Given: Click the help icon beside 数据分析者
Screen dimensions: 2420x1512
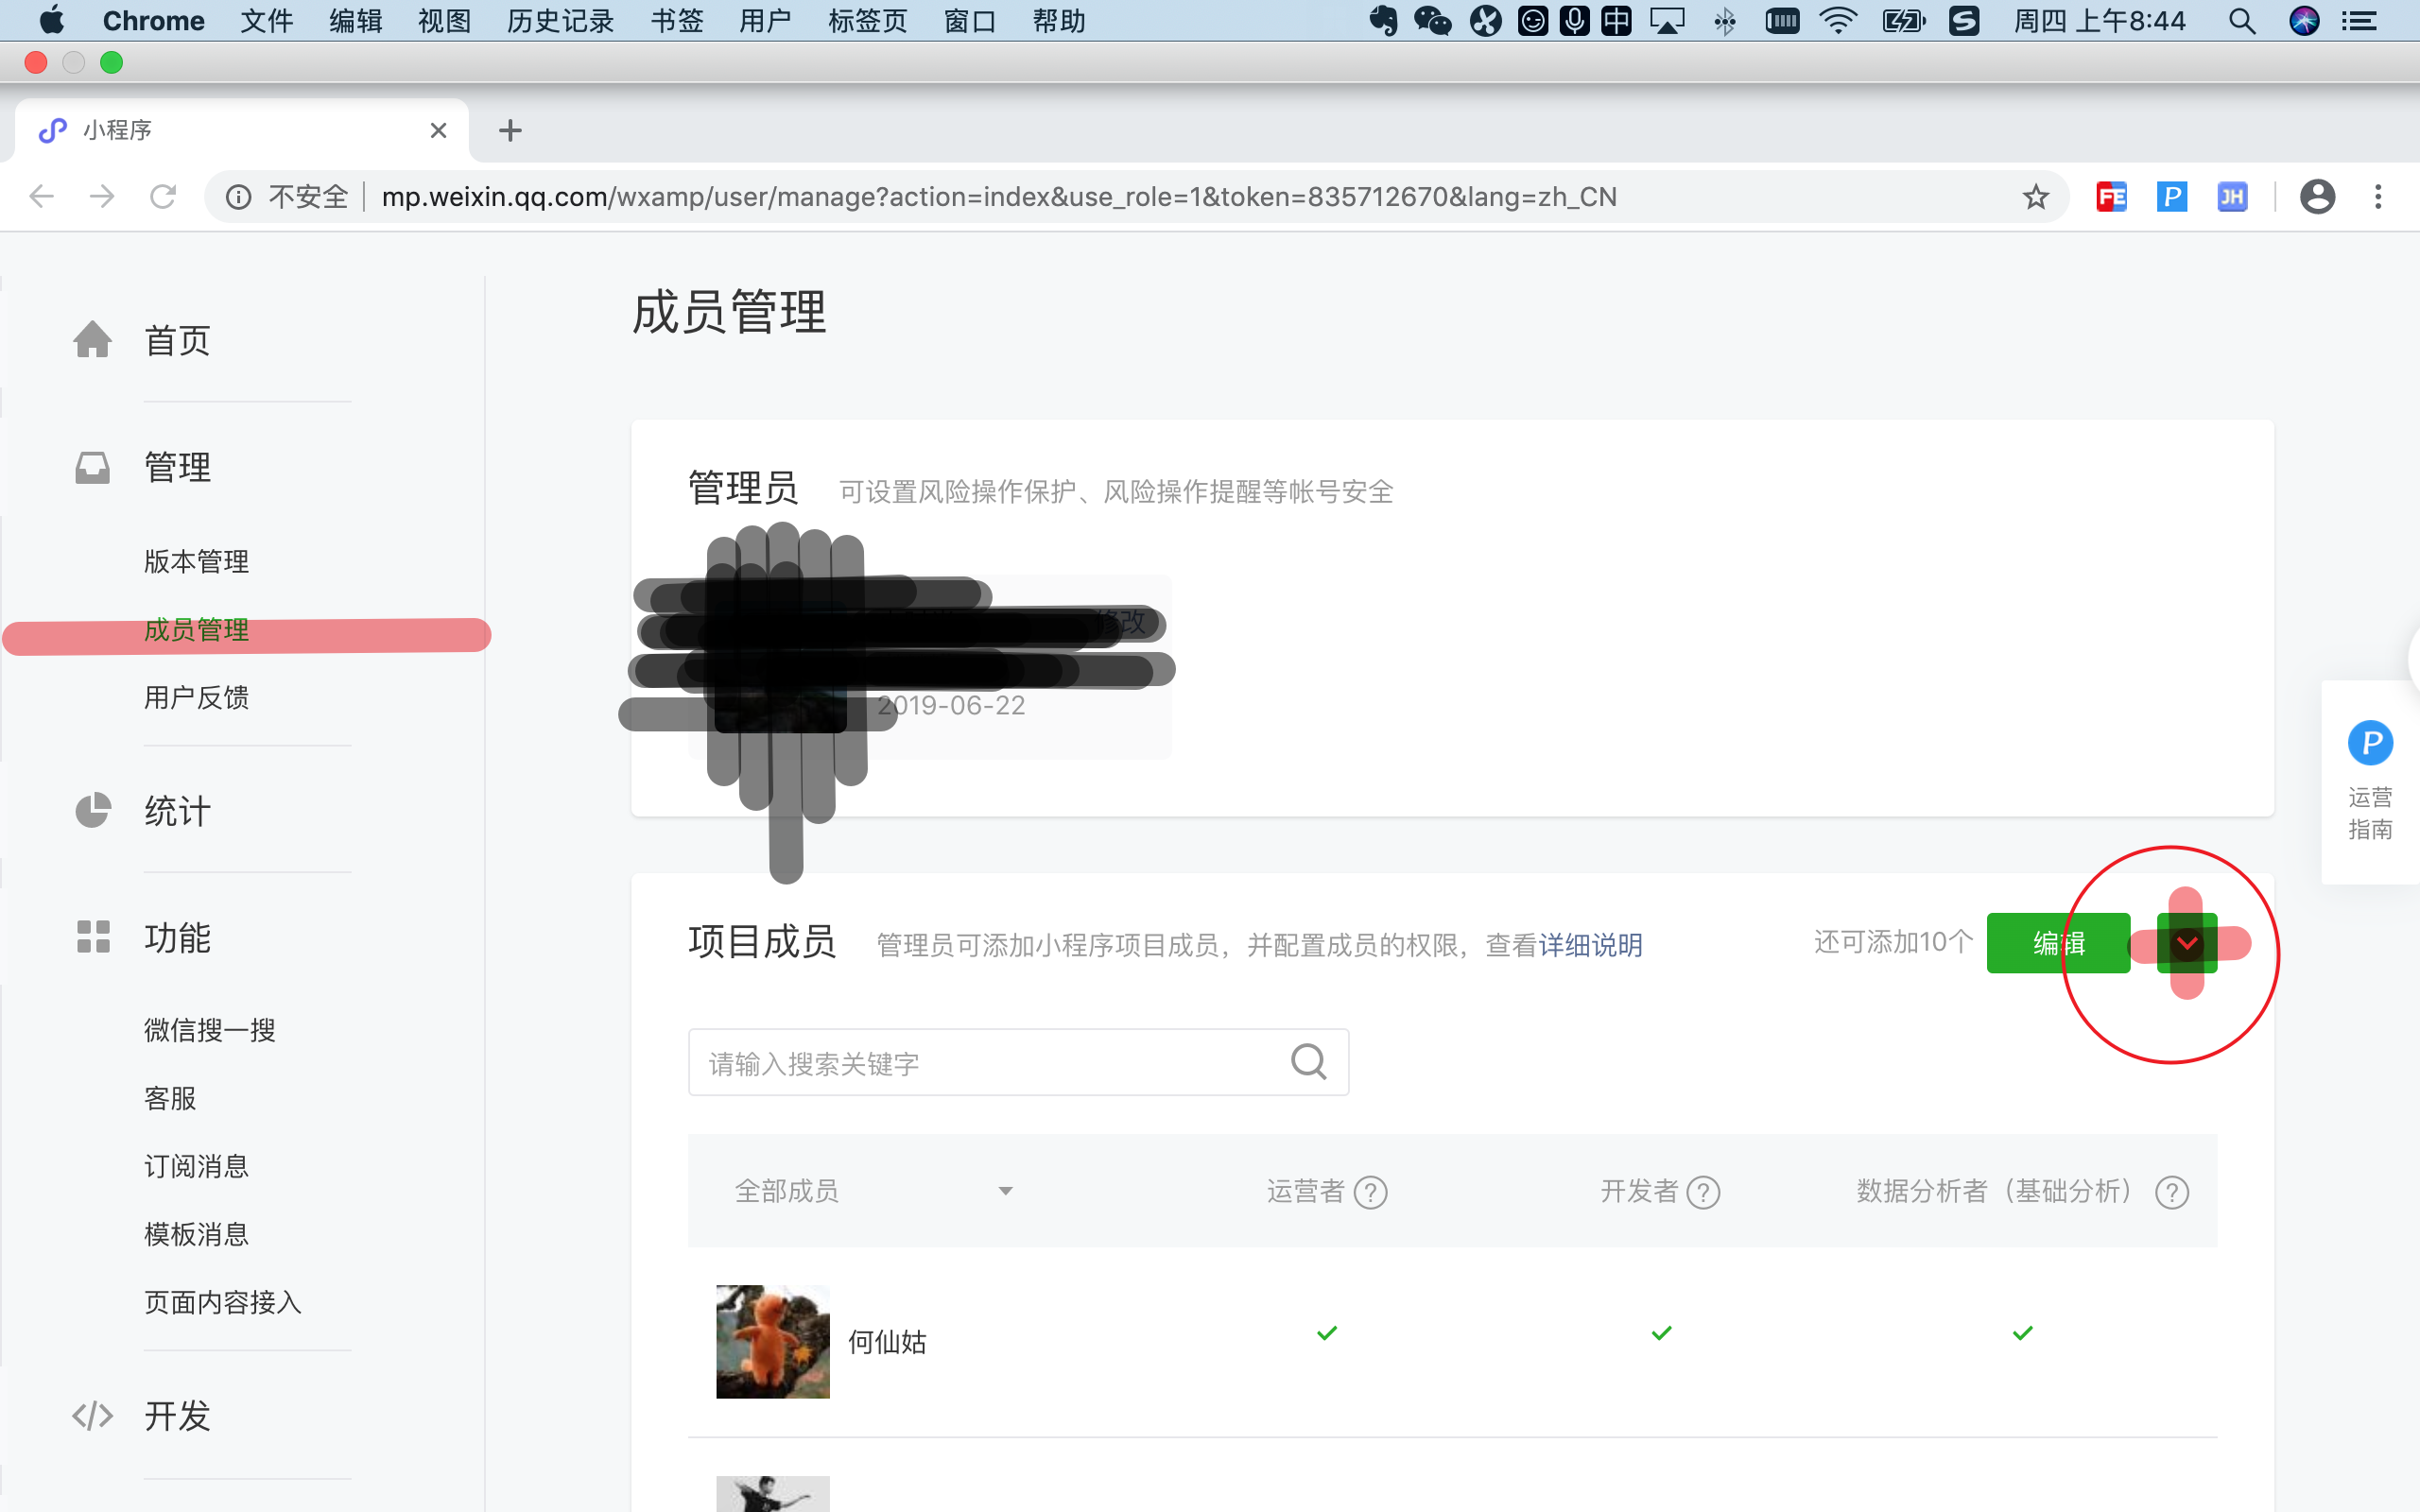Looking at the screenshot, I should pyautogui.click(x=2171, y=1192).
